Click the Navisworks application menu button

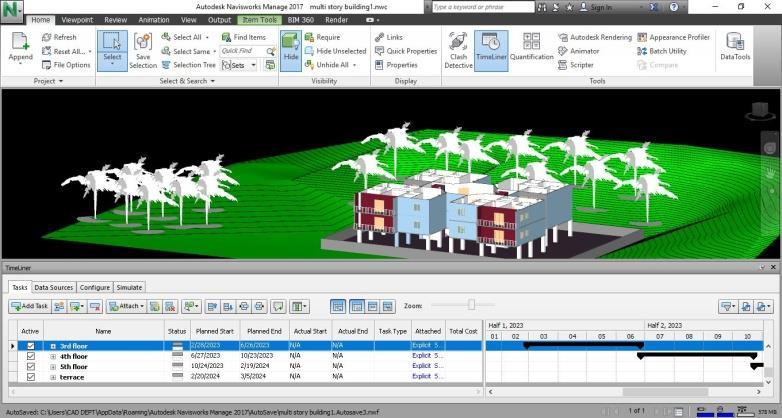[x=12, y=12]
